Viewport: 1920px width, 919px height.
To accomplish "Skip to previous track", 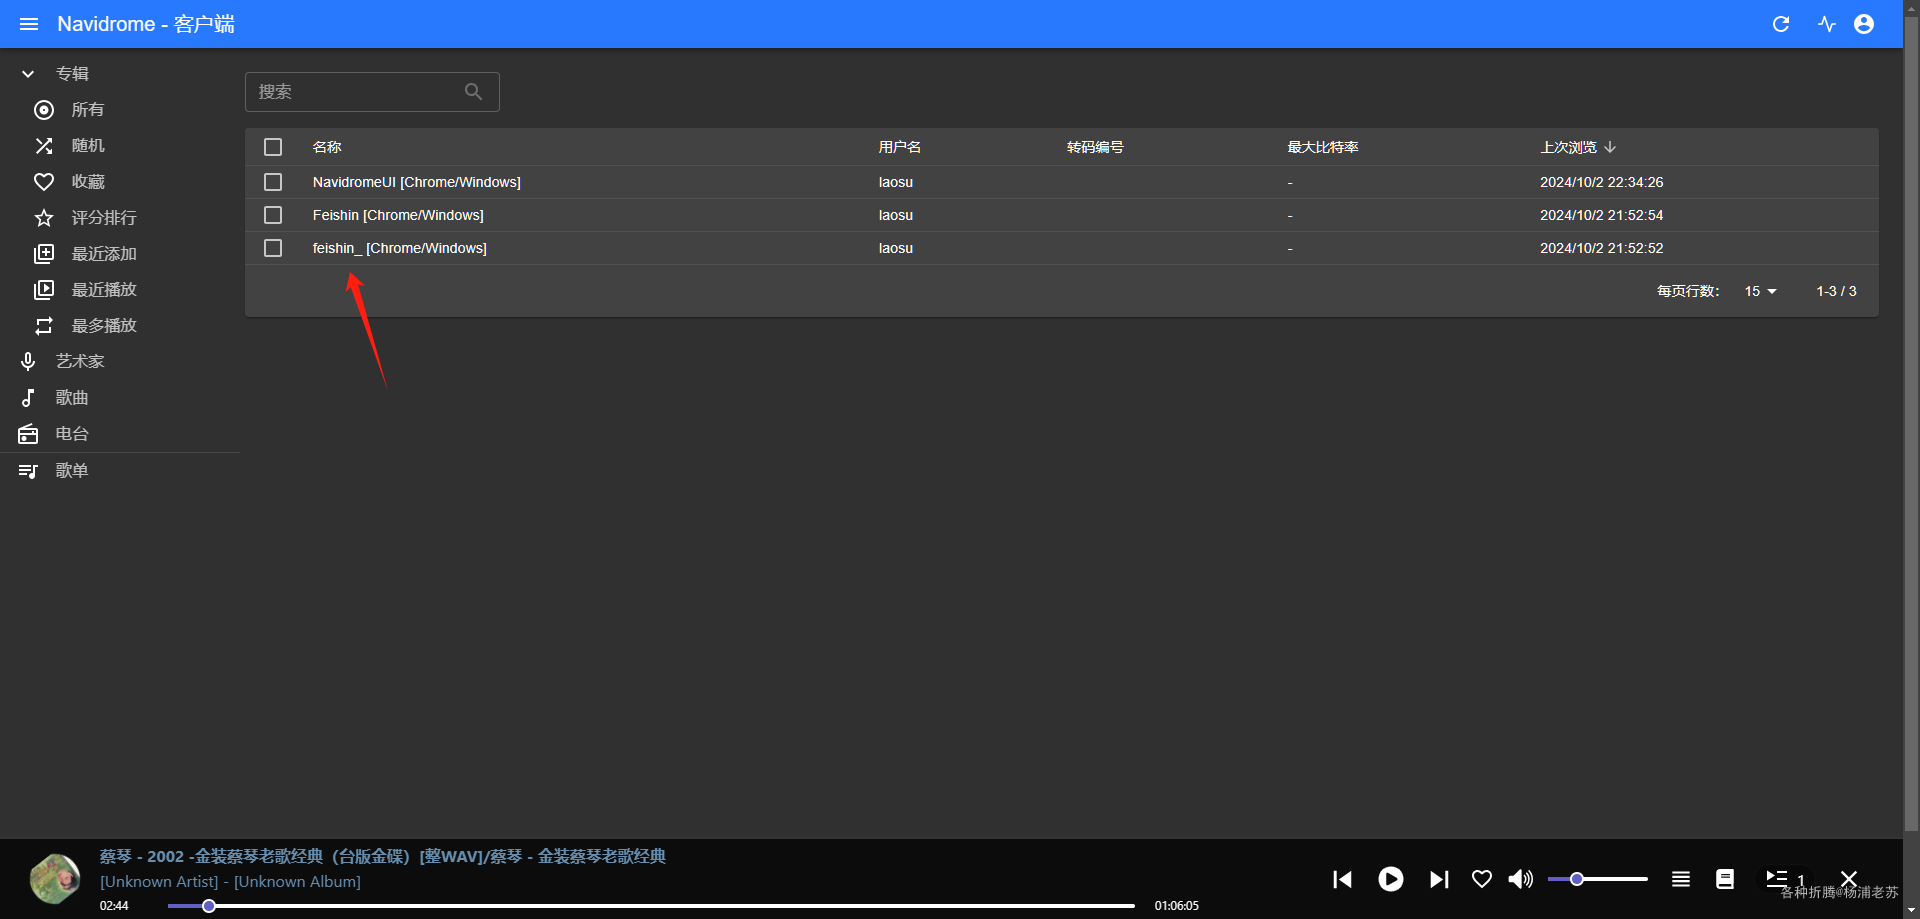I will click(1343, 879).
